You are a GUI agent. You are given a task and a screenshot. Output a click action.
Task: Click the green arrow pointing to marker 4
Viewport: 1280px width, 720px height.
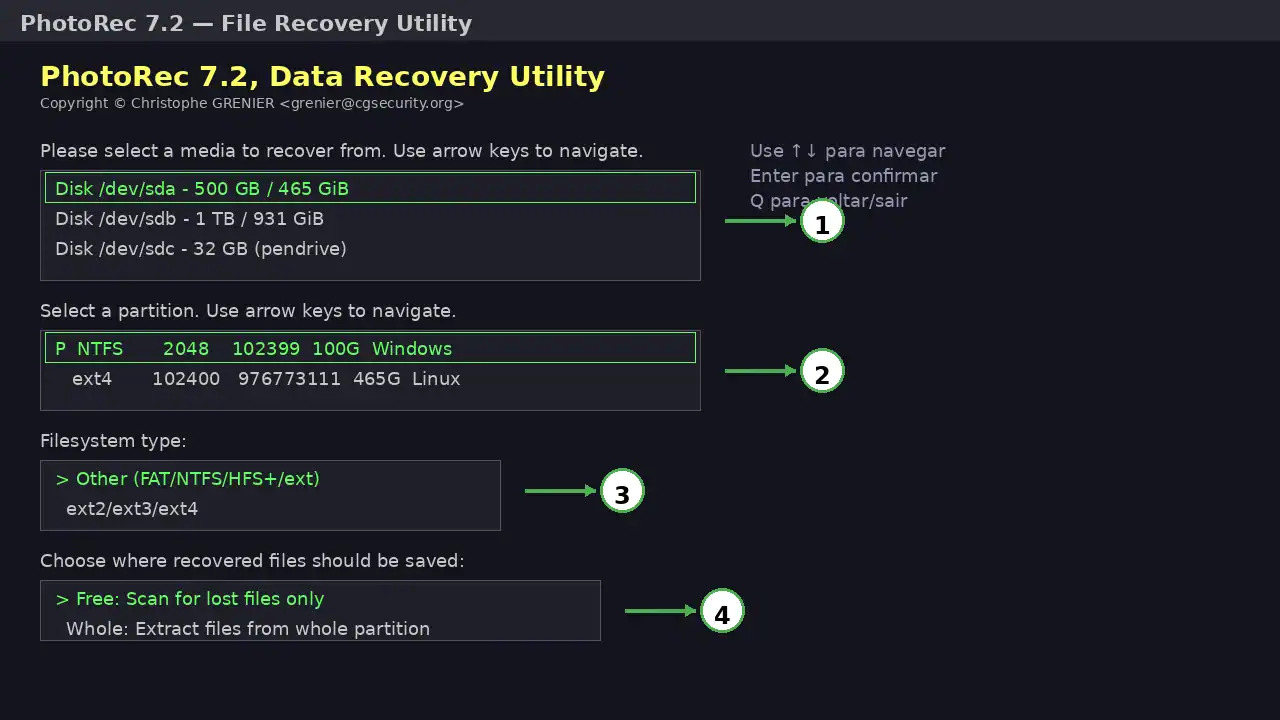pyautogui.click(x=661, y=611)
